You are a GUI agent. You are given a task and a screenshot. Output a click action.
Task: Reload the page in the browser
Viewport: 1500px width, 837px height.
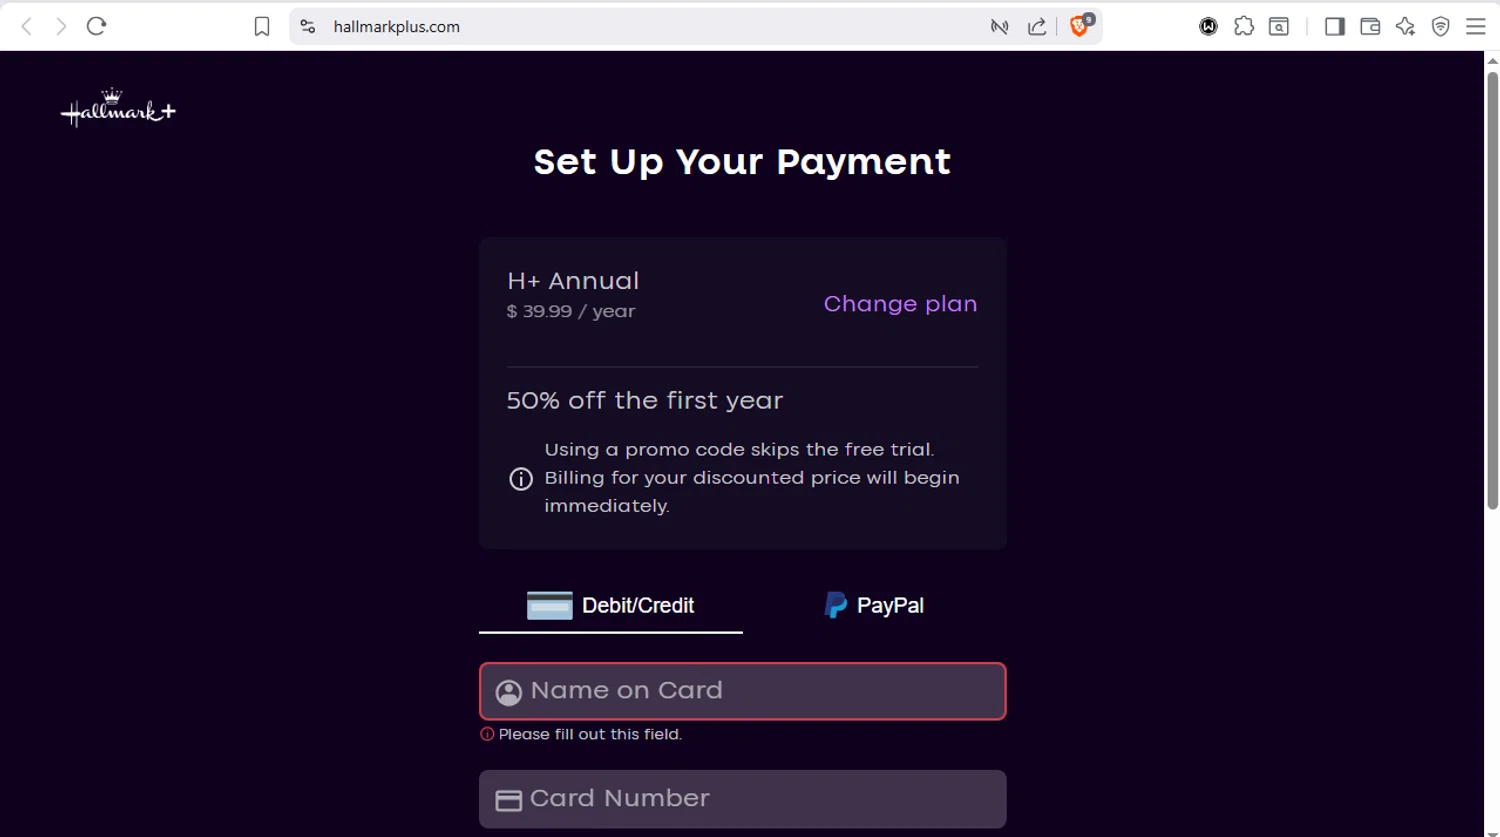(x=96, y=27)
